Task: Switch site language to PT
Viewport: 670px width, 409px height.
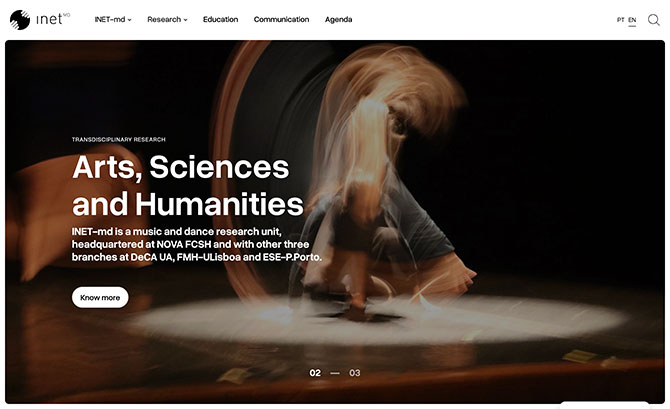Action: click(620, 20)
